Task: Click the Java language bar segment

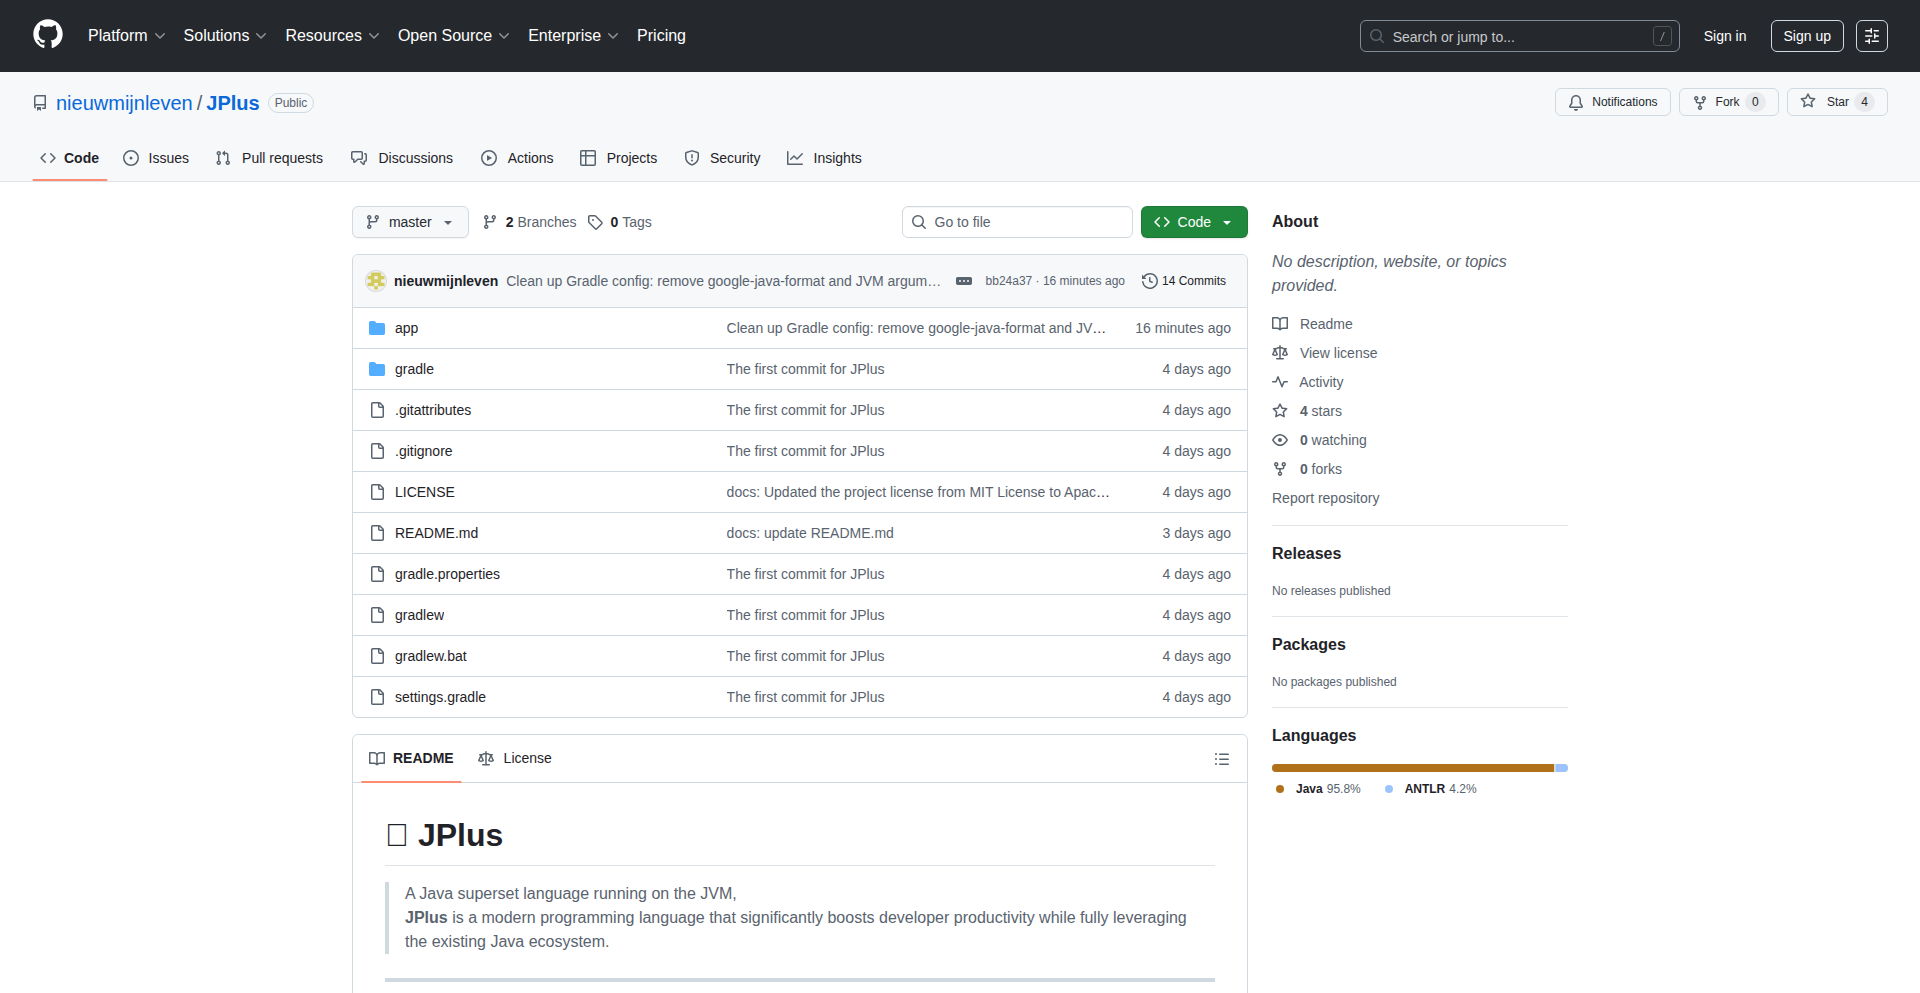Action: pos(1410,768)
